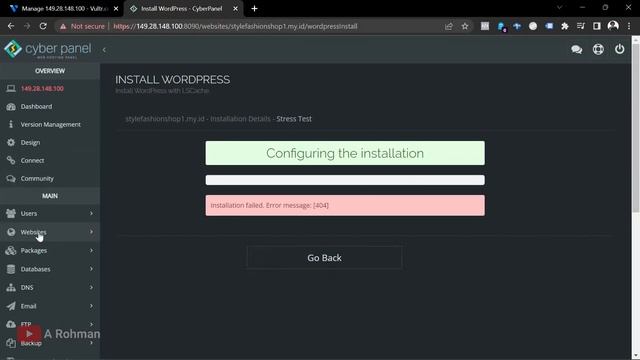Screen dimensions: 640x360
Task: Go back in browser history
Action: click(x=11, y=26)
